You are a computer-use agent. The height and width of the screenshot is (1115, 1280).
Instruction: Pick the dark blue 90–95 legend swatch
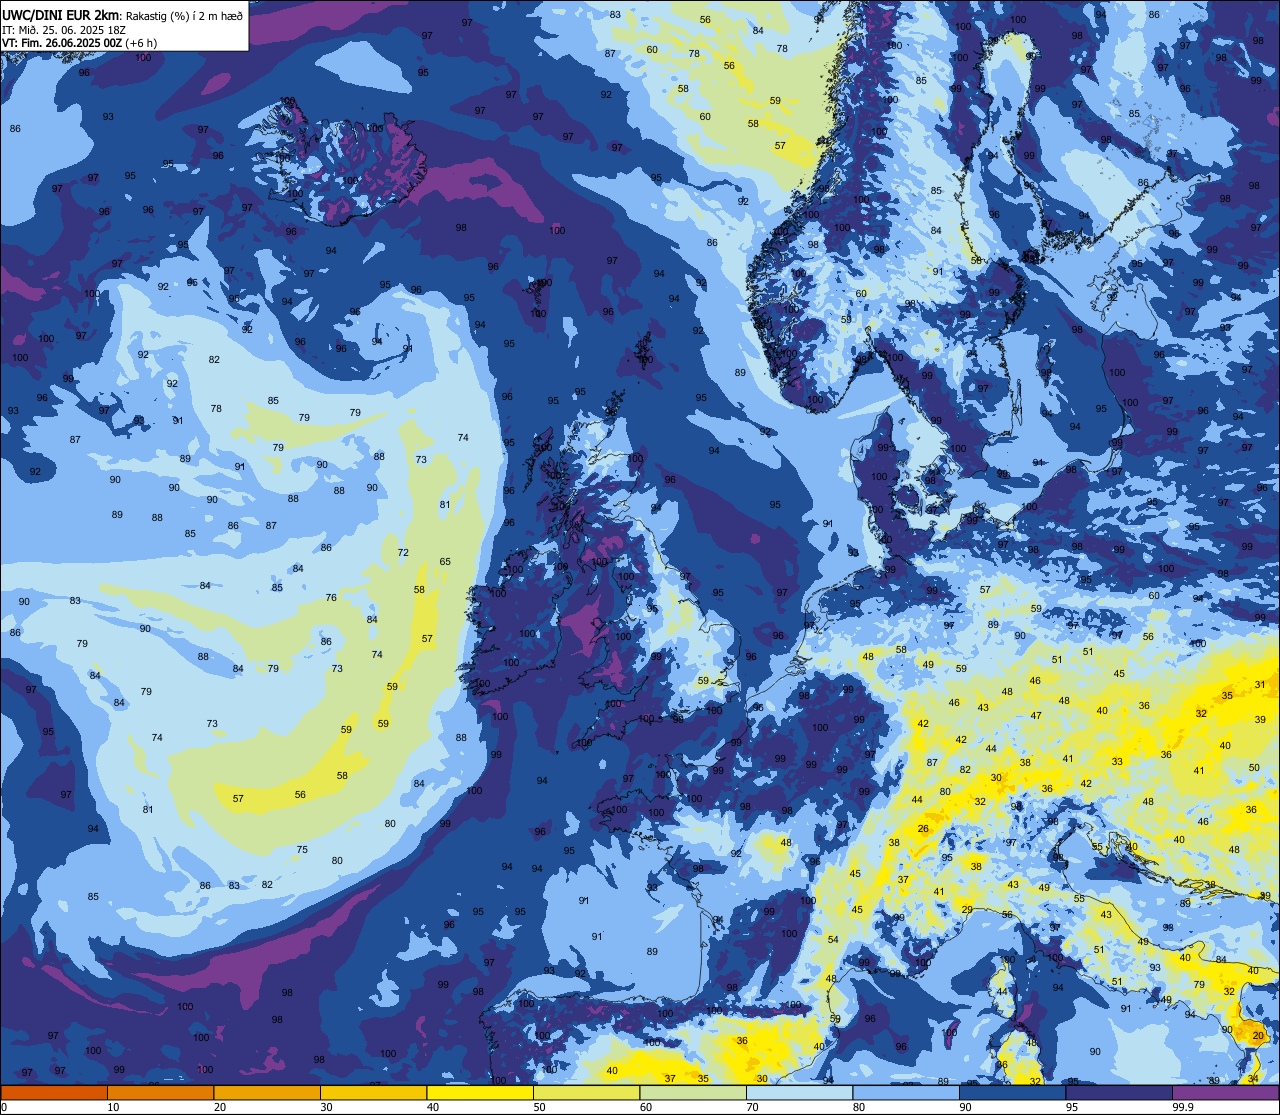click(1012, 1092)
